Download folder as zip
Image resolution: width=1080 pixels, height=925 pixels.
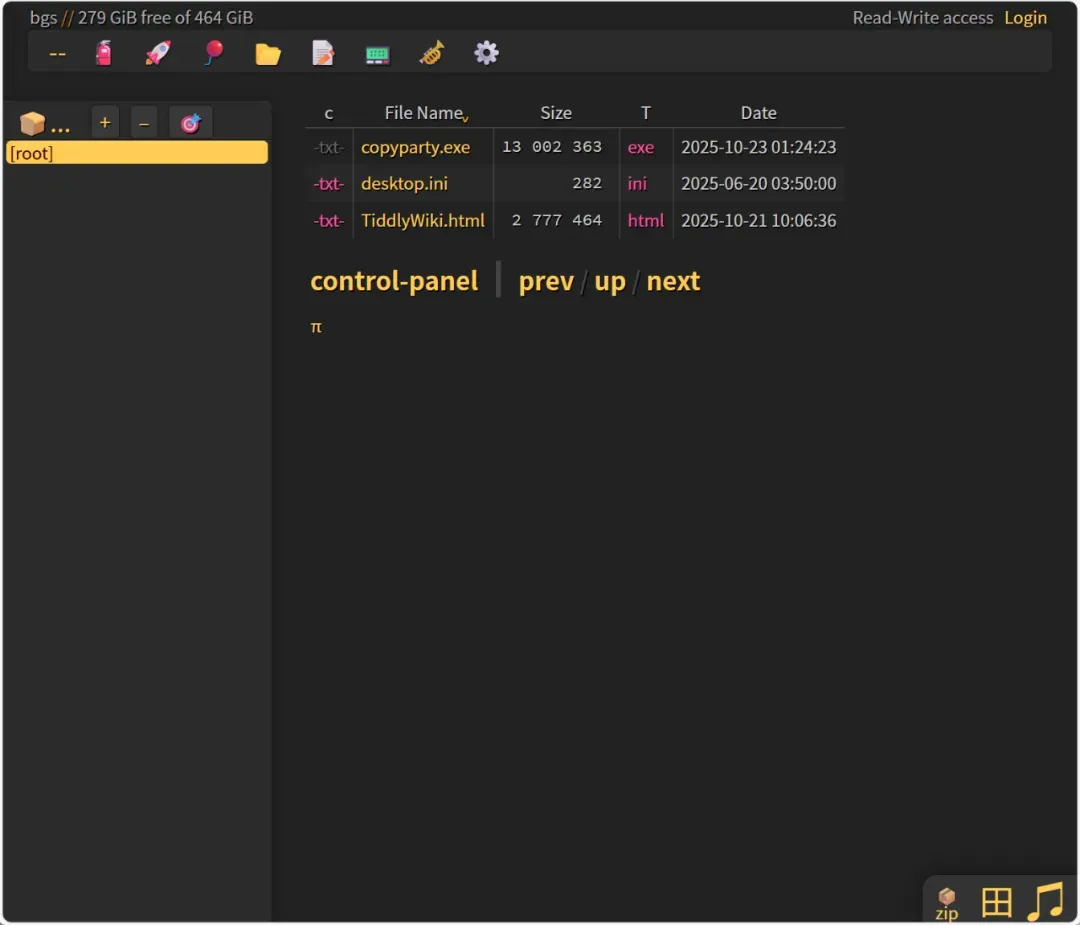[947, 903]
